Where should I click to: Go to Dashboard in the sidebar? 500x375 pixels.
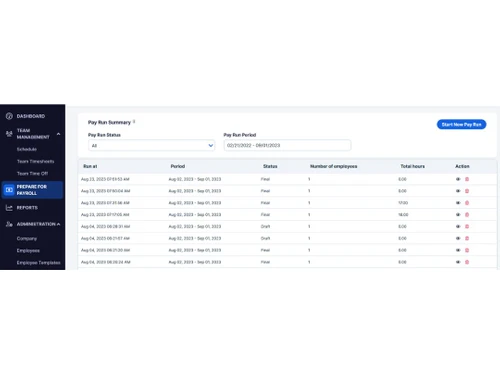click(x=31, y=116)
